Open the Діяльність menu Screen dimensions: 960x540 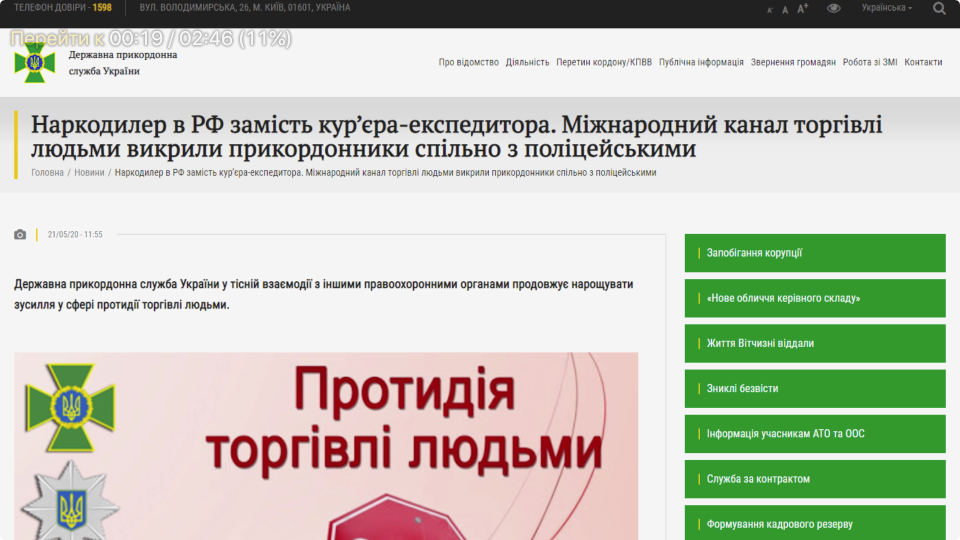(527, 62)
